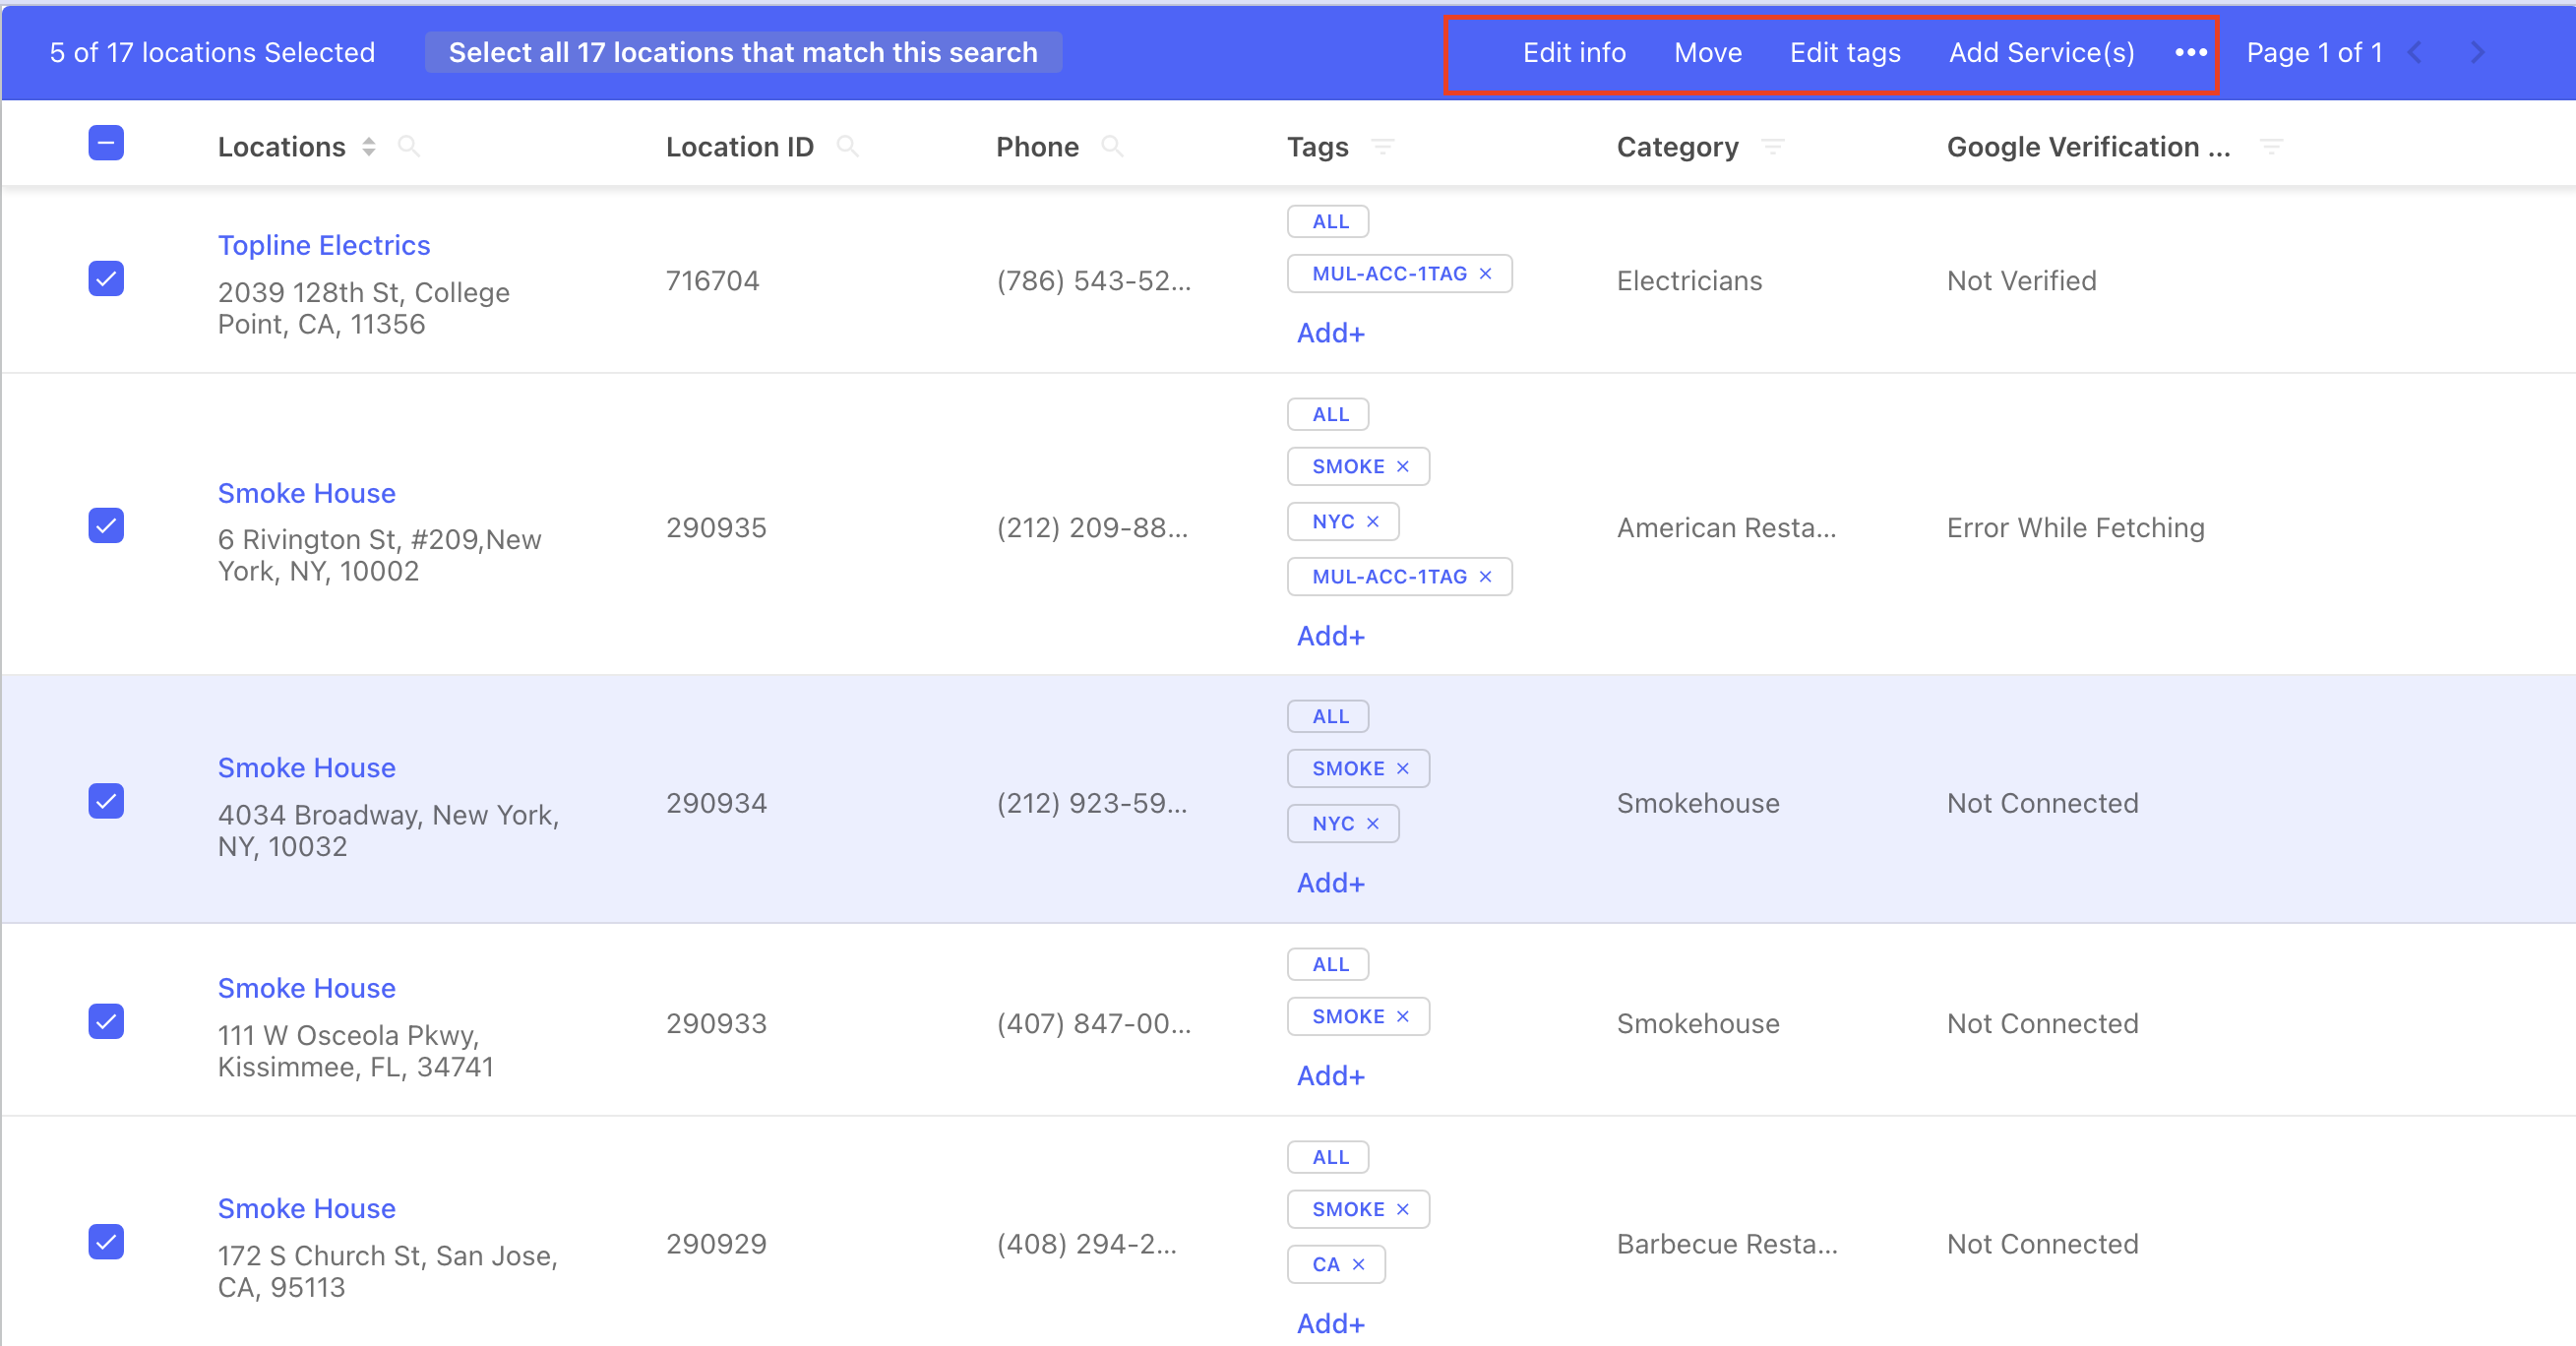The height and width of the screenshot is (1346, 2576).
Task: Toggle the select-all header checkbox
Action: pyautogui.click(x=106, y=143)
